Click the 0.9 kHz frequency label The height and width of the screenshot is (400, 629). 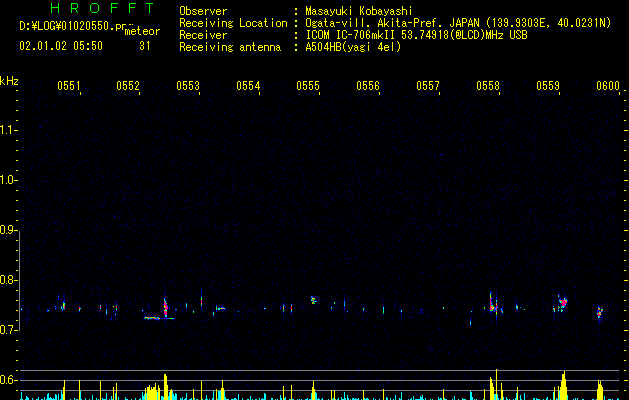click(x=9, y=230)
